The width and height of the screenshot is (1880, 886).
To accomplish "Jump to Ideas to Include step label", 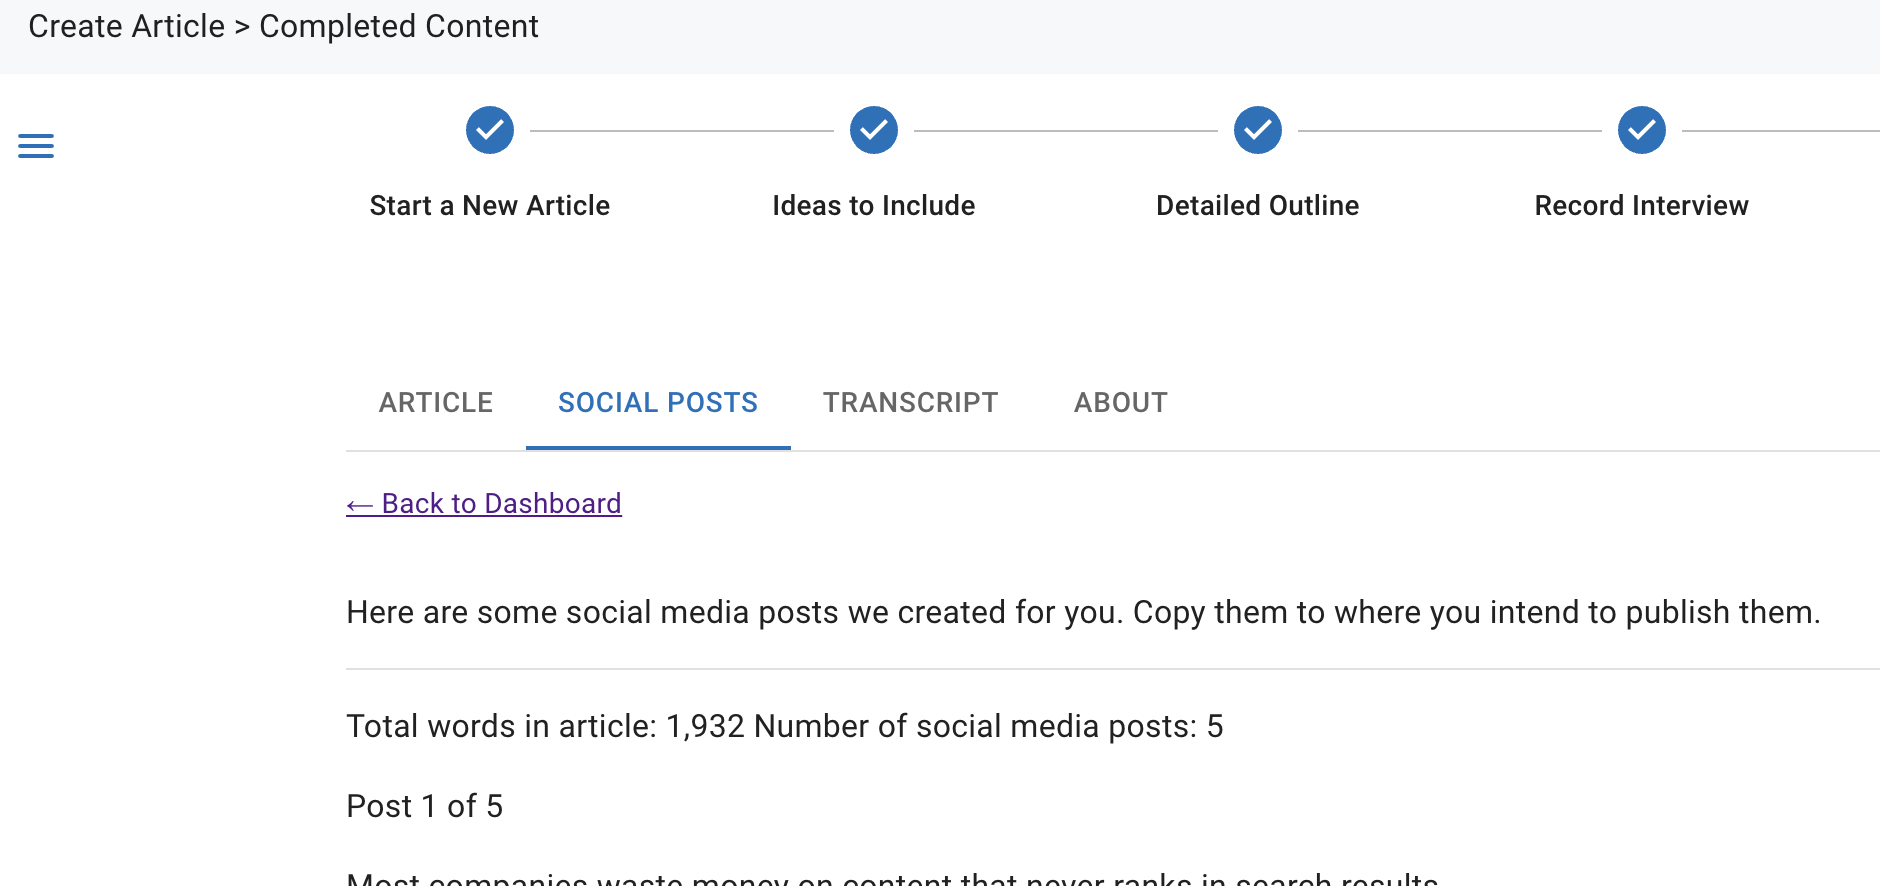I will [874, 205].
